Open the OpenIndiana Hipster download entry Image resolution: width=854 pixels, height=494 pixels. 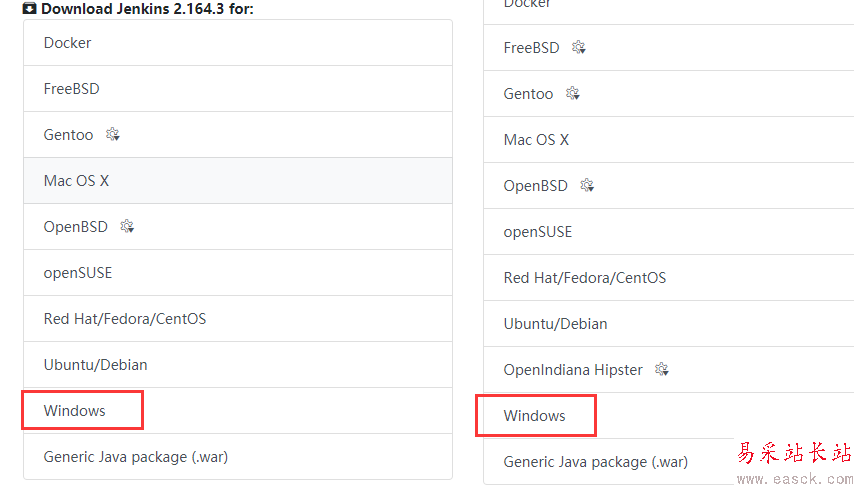[x=573, y=370]
